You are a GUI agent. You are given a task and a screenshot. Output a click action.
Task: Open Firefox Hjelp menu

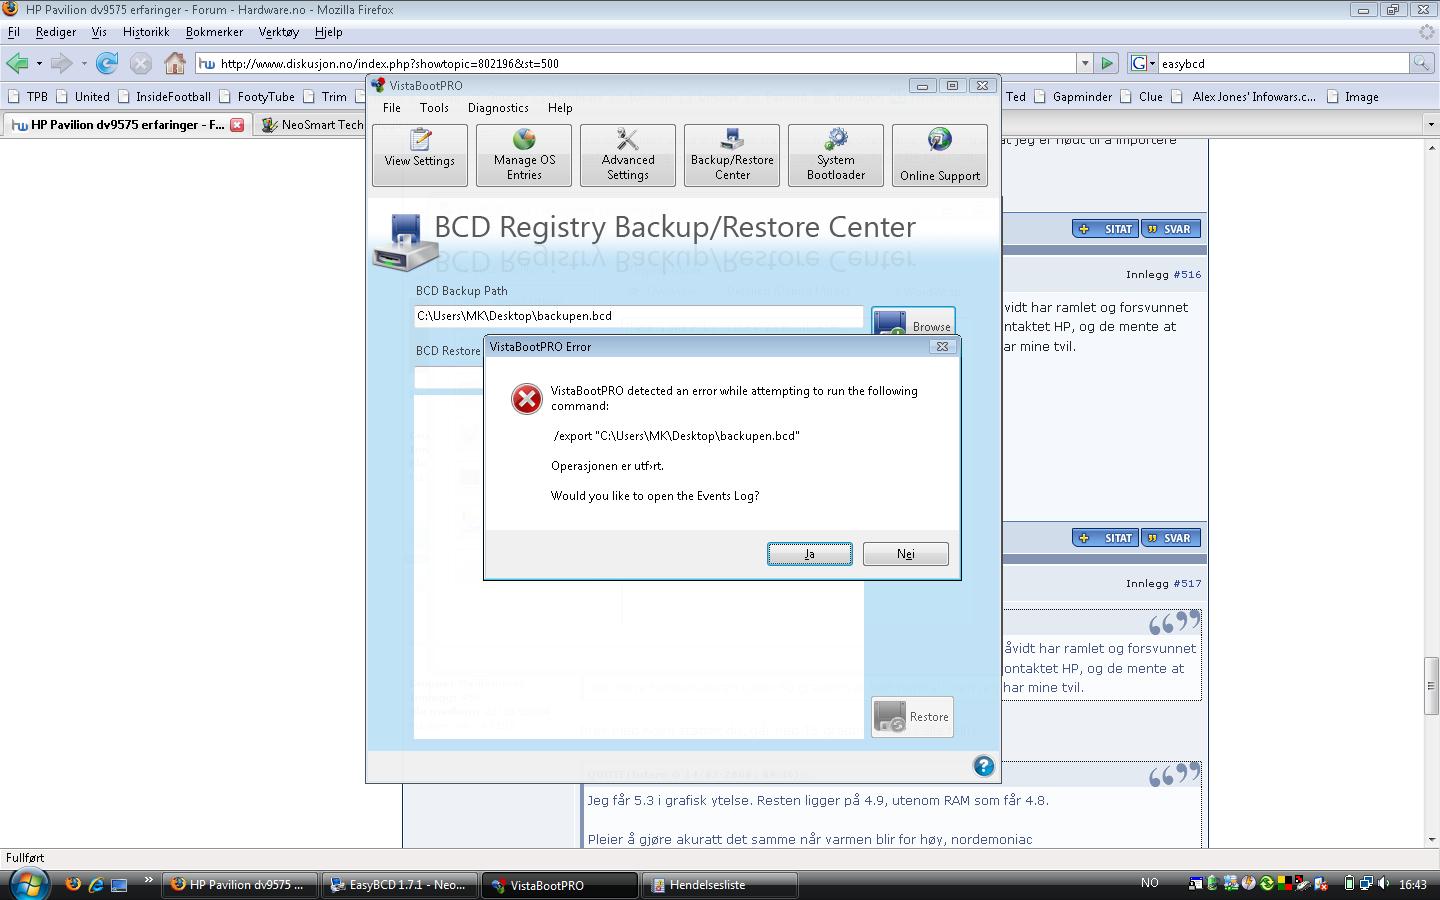pos(328,32)
